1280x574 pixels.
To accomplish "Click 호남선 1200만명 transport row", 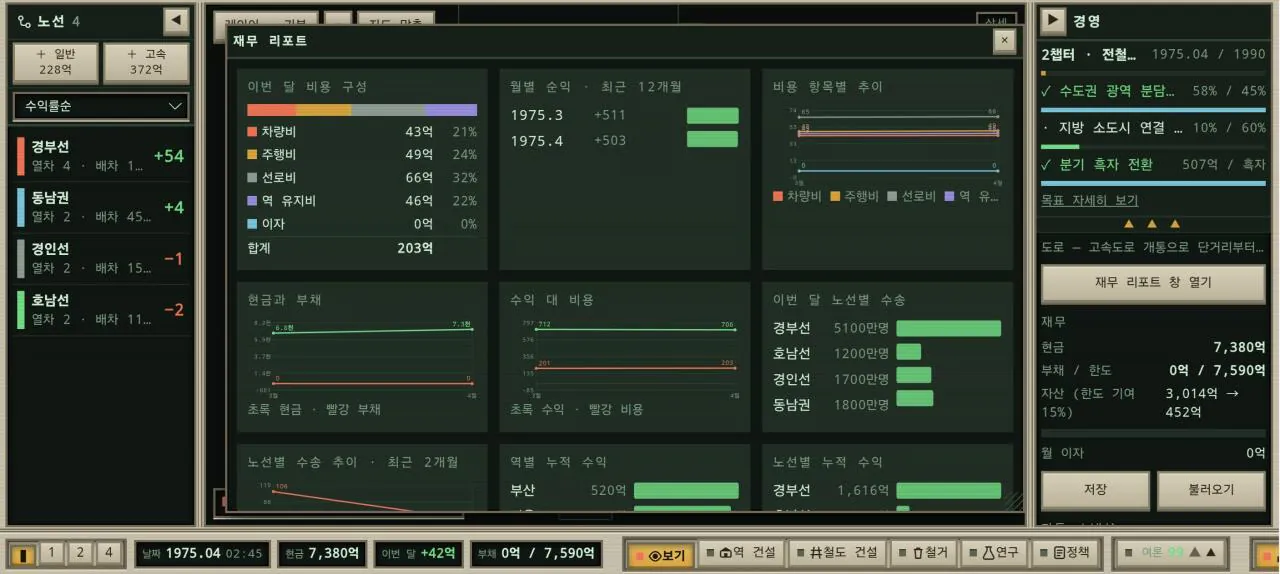I will (x=887, y=352).
